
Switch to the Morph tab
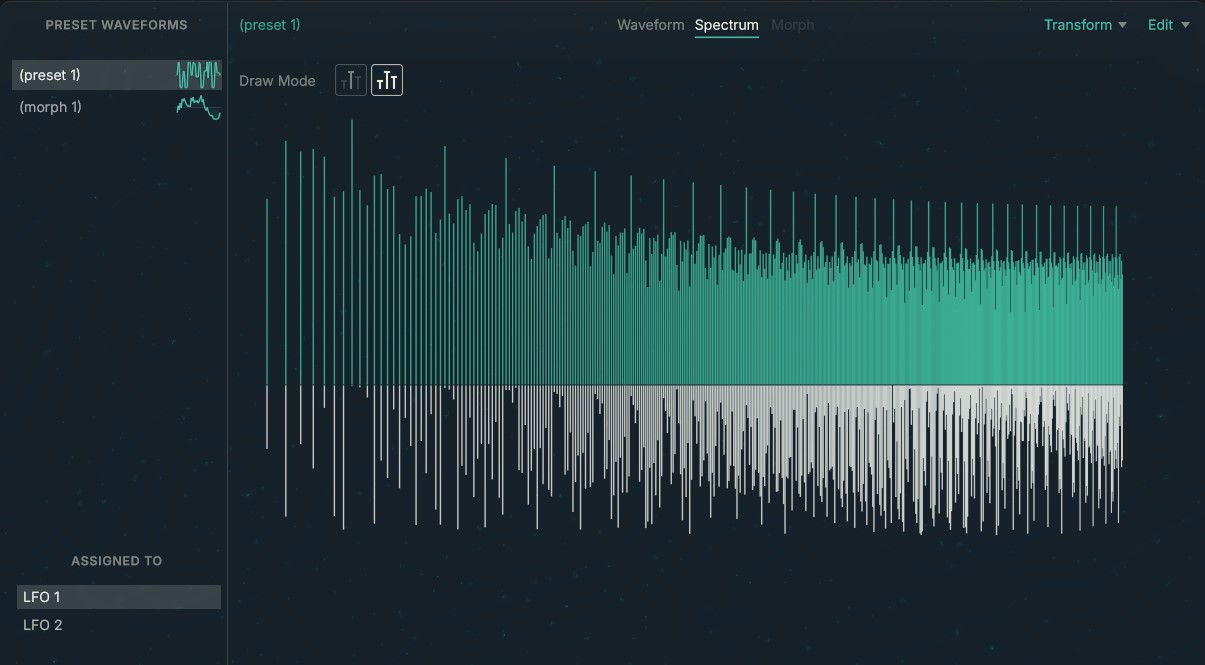[x=793, y=24]
